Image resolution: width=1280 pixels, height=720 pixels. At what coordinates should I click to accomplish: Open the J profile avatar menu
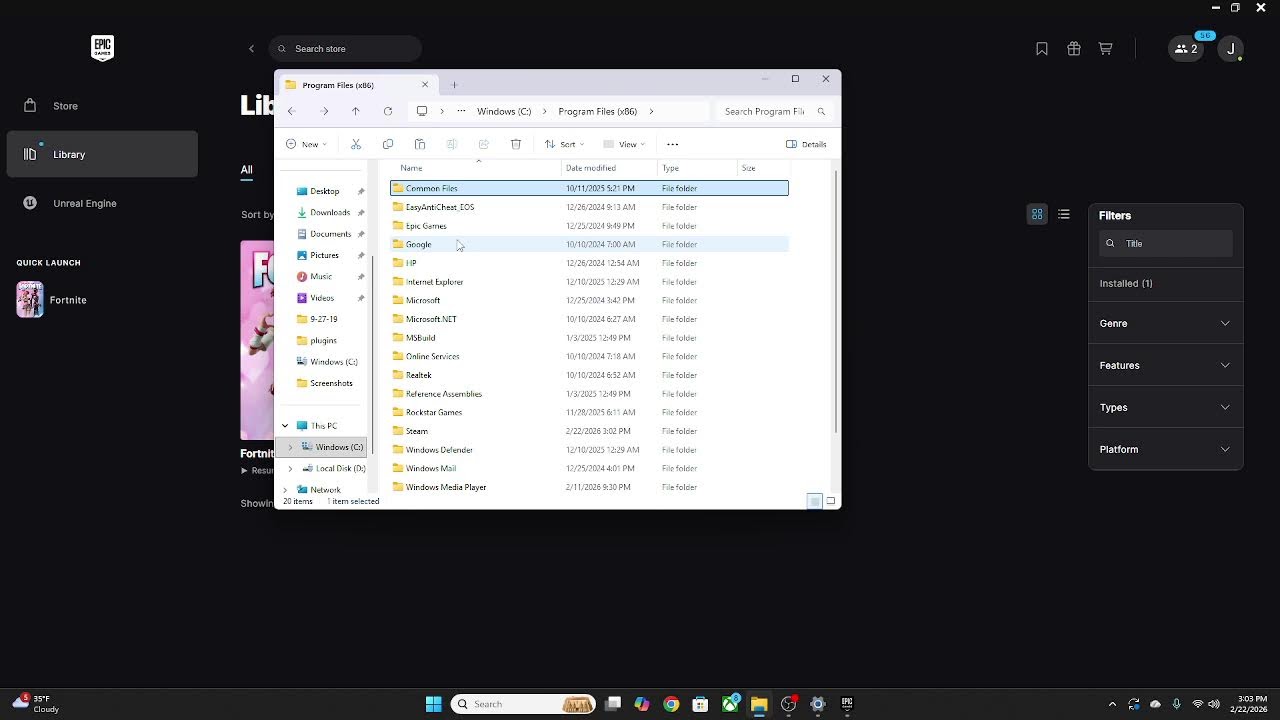[1231, 49]
